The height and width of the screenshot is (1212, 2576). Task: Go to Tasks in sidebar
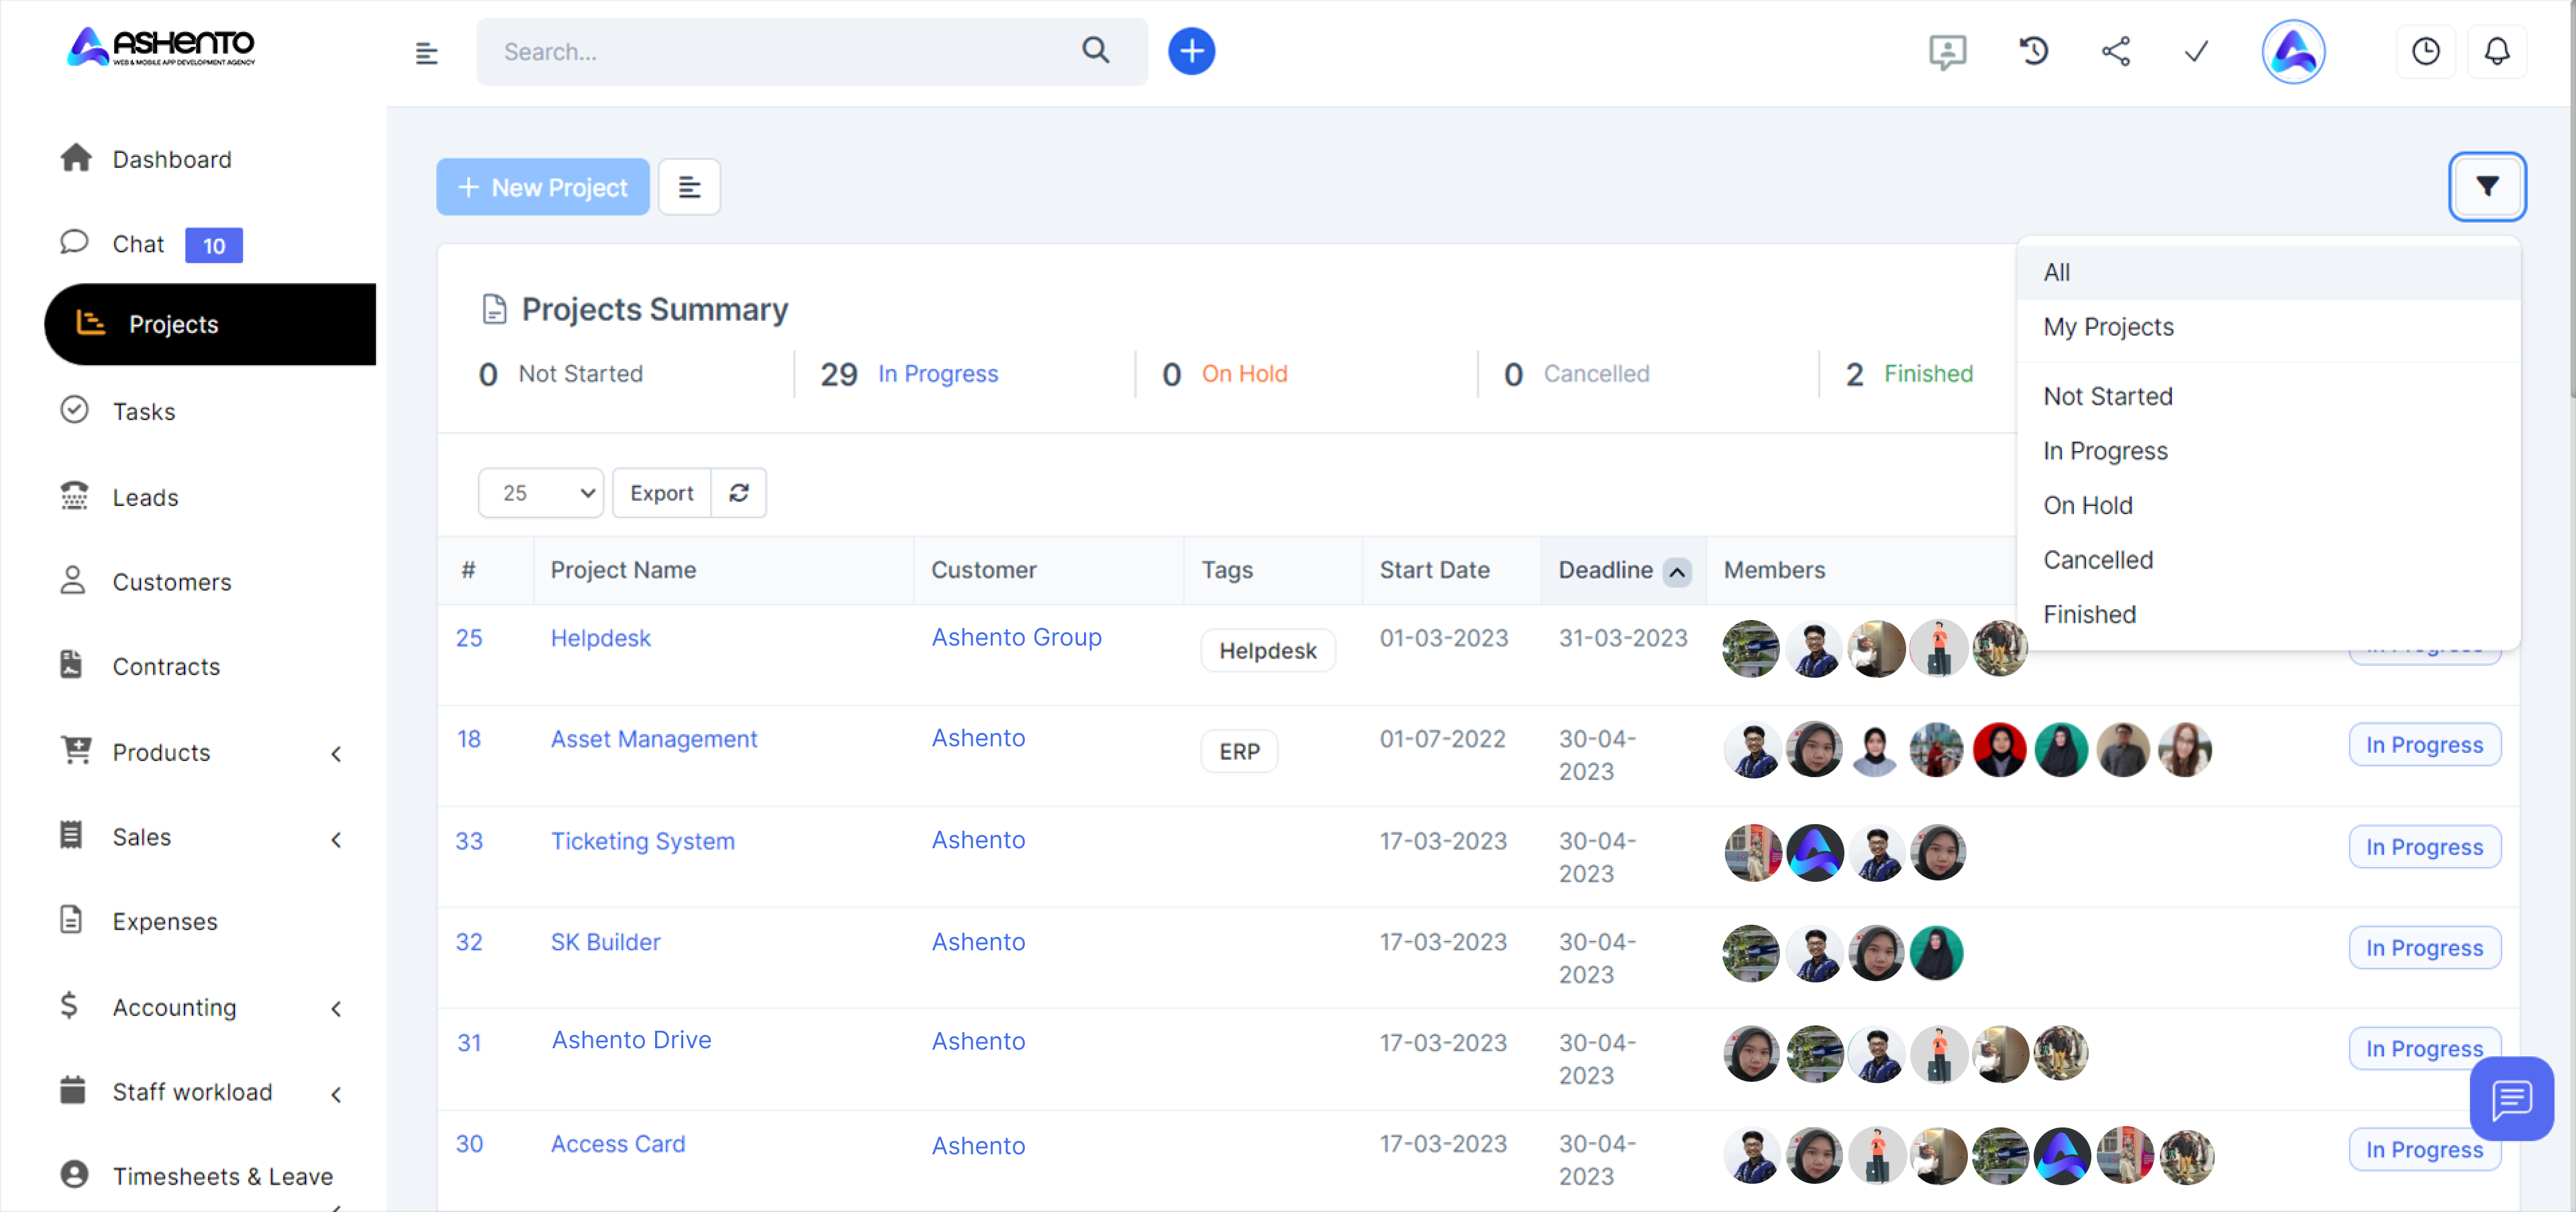click(x=143, y=412)
